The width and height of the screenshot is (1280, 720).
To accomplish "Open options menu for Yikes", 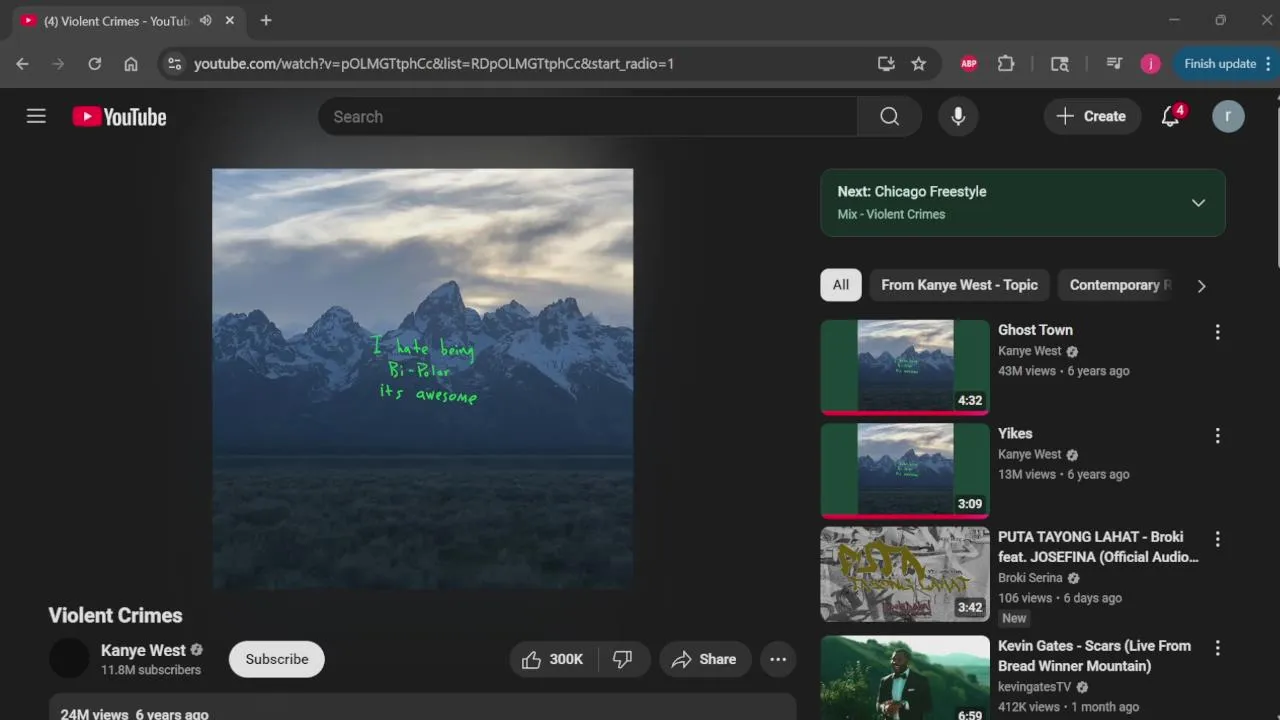I will 1217,436.
